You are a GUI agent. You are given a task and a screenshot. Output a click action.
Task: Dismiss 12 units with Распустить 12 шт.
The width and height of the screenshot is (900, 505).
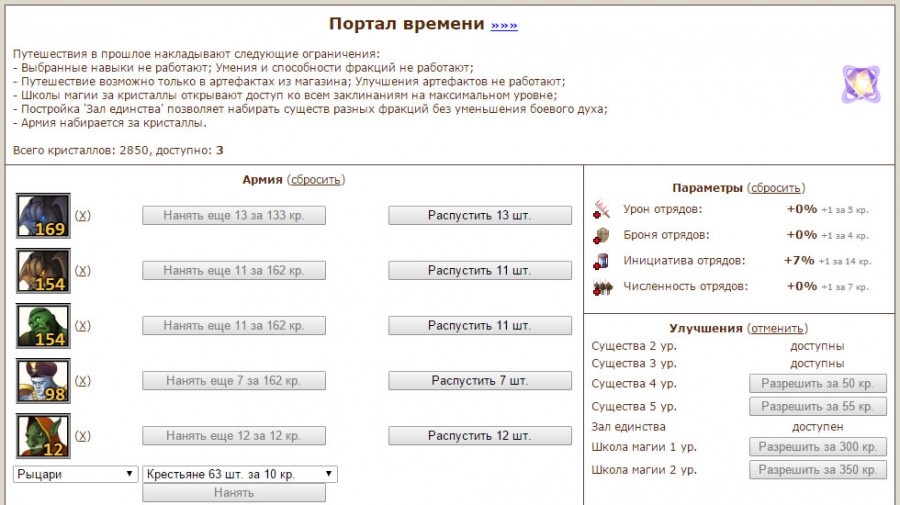480,436
